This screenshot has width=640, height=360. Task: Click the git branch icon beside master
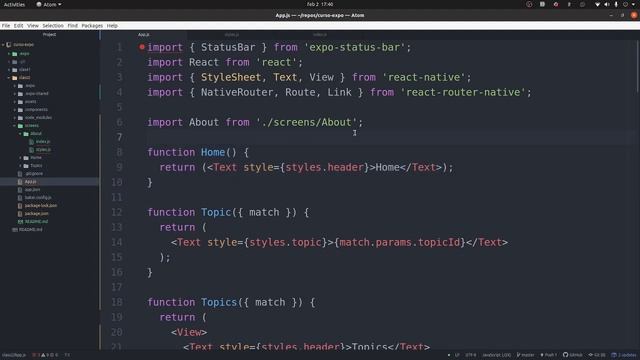(x=518, y=355)
